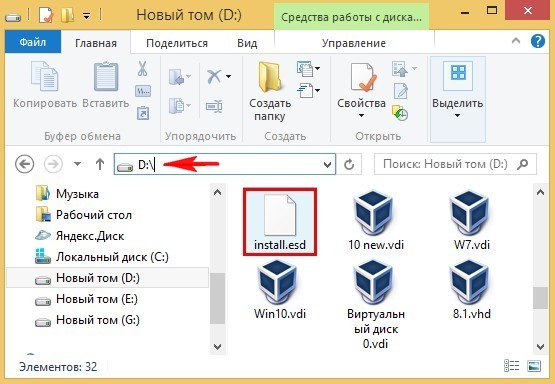Image resolution: width=555 pixels, height=384 pixels.
Task: Click the New item icon in Создать group
Action: (x=305, y=69)
